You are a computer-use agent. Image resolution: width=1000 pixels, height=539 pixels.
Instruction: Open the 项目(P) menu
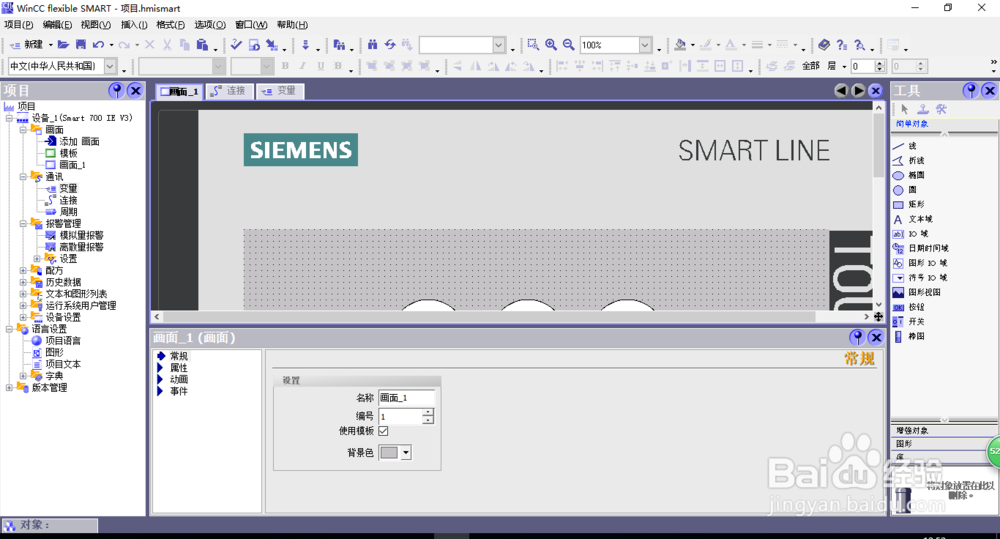click(18, 25)
